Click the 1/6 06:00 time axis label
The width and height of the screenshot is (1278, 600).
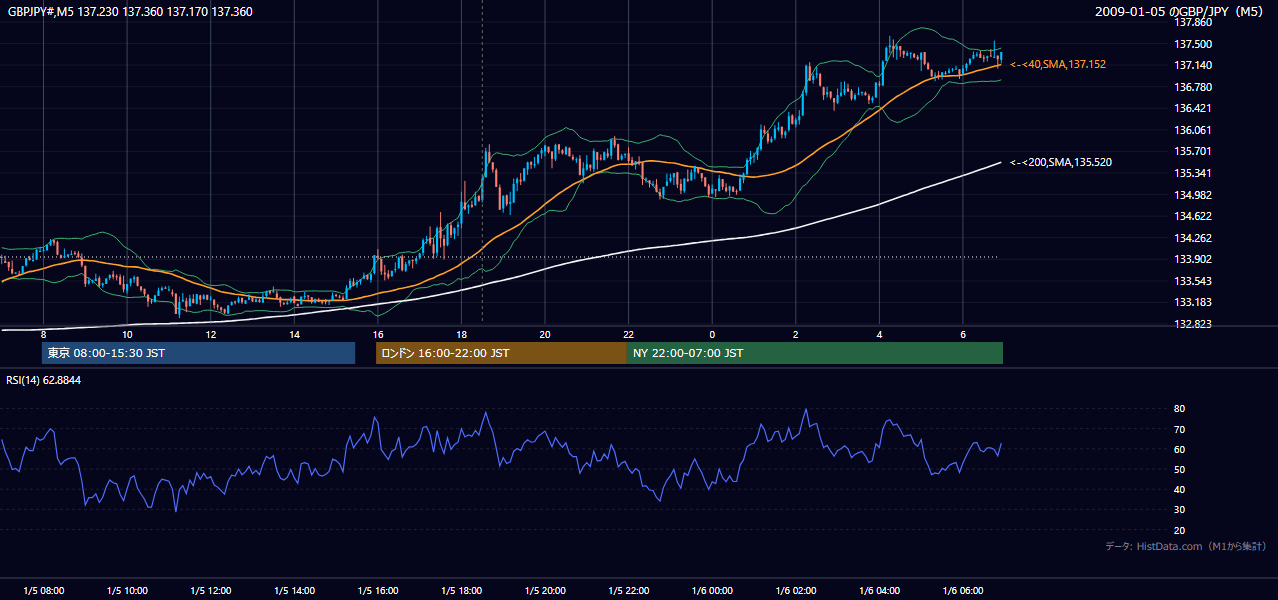point(963,591)
